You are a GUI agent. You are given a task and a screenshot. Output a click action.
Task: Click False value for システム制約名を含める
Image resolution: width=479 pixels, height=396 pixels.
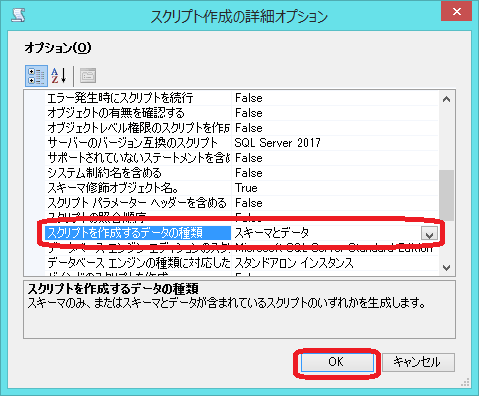tap(249, 173)
